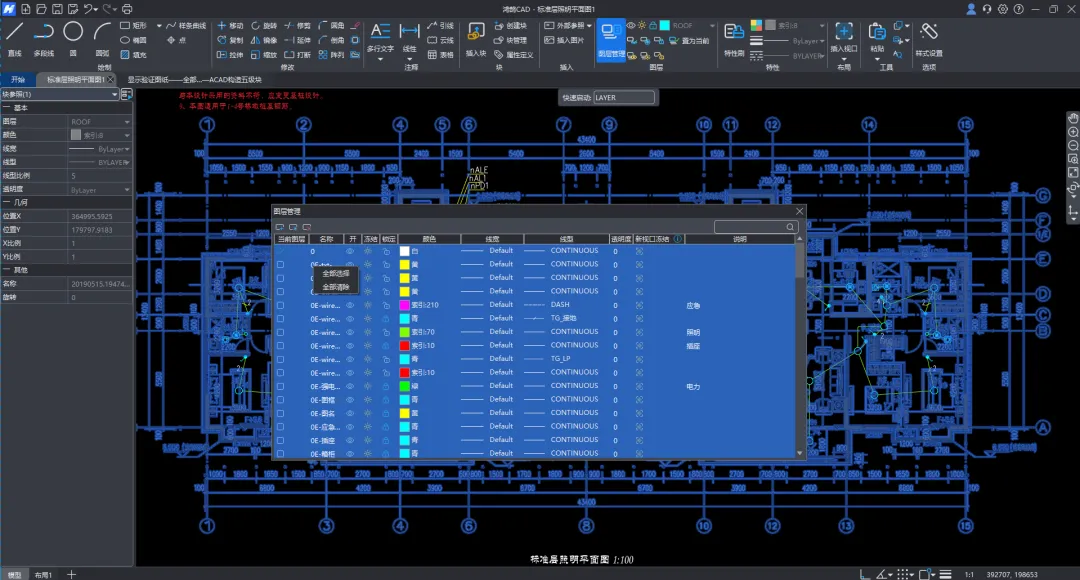Image resolution: width=1080 pixels, height=580 pixels.
Task: Open the 透明度 ByLayer dropdown in properties panel
Action: [127, 189]
